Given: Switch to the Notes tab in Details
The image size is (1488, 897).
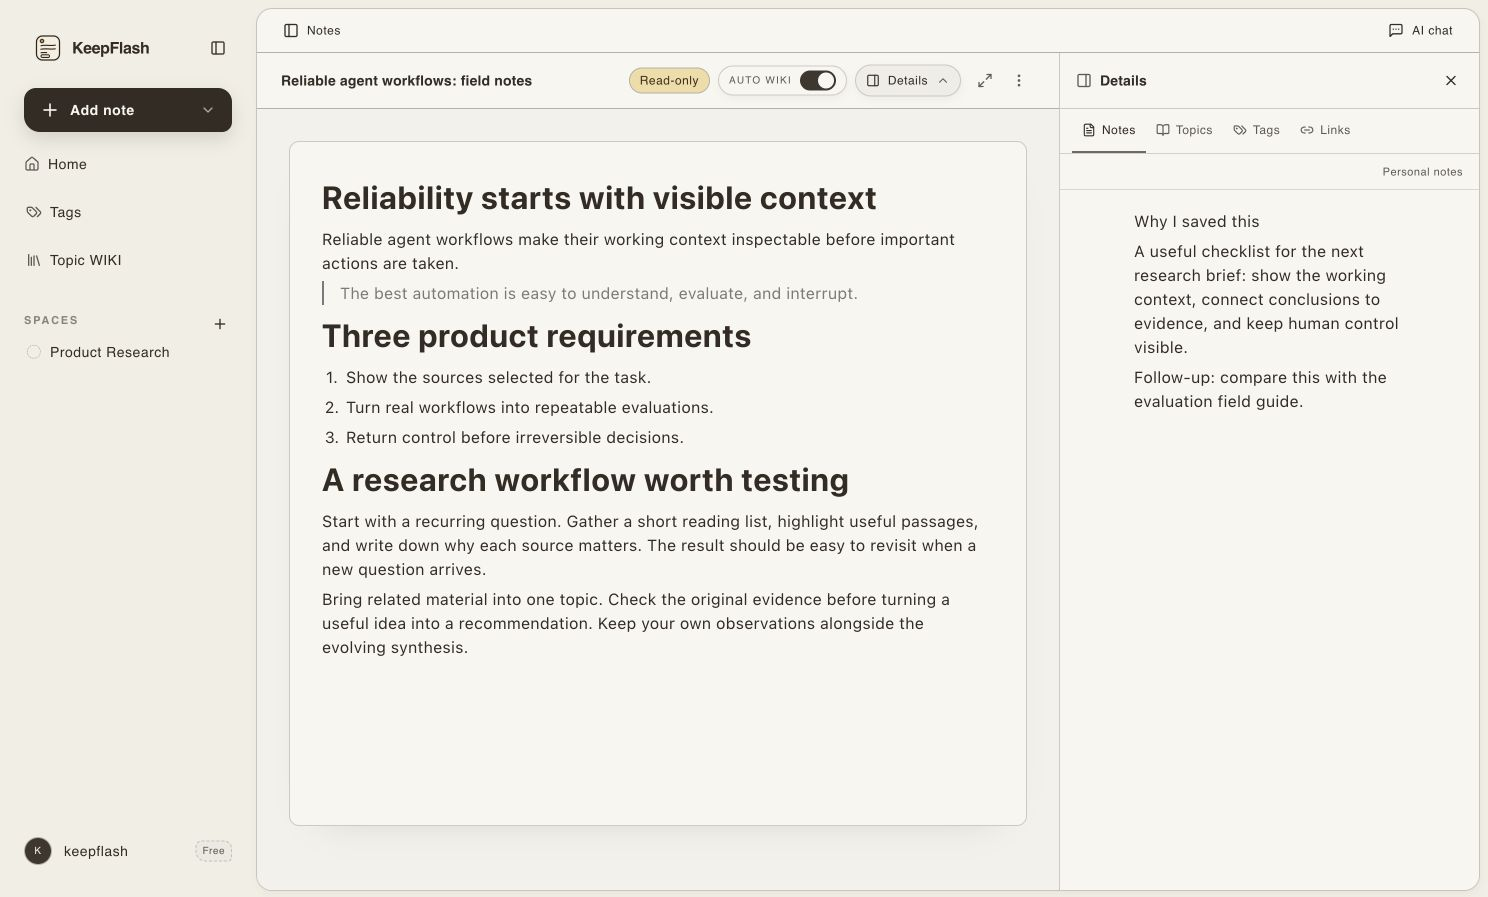Looking at the screenshot, I should (1109, 130).
